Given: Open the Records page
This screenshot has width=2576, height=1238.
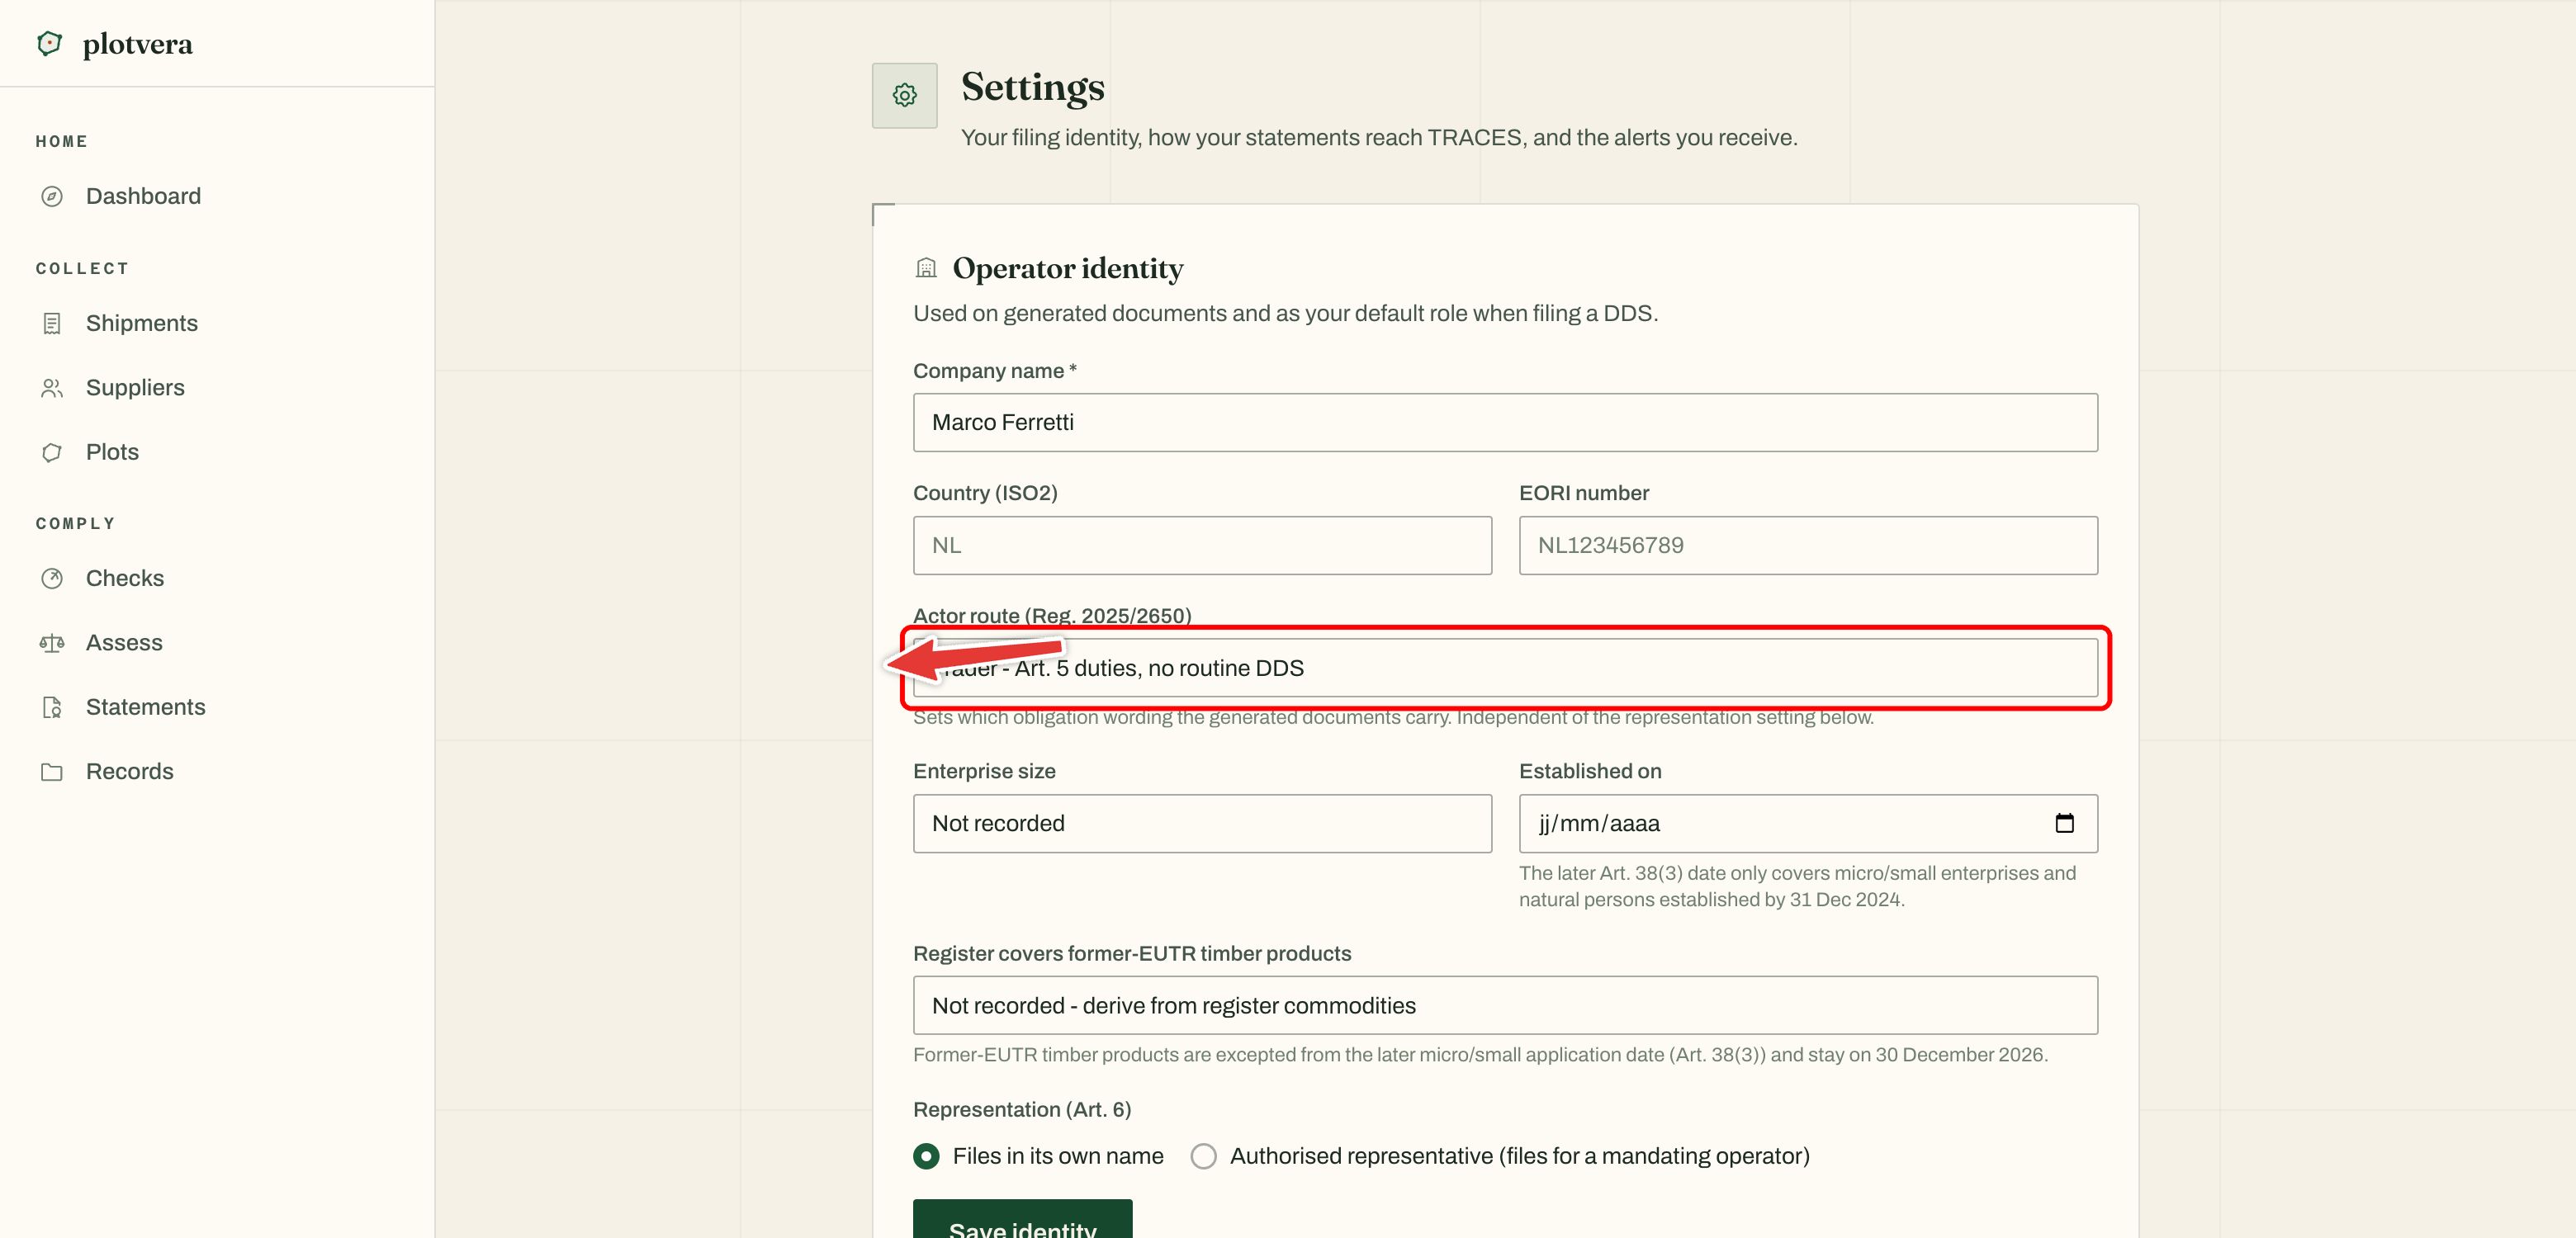Looking at the screenshot, I should [130, 772].
